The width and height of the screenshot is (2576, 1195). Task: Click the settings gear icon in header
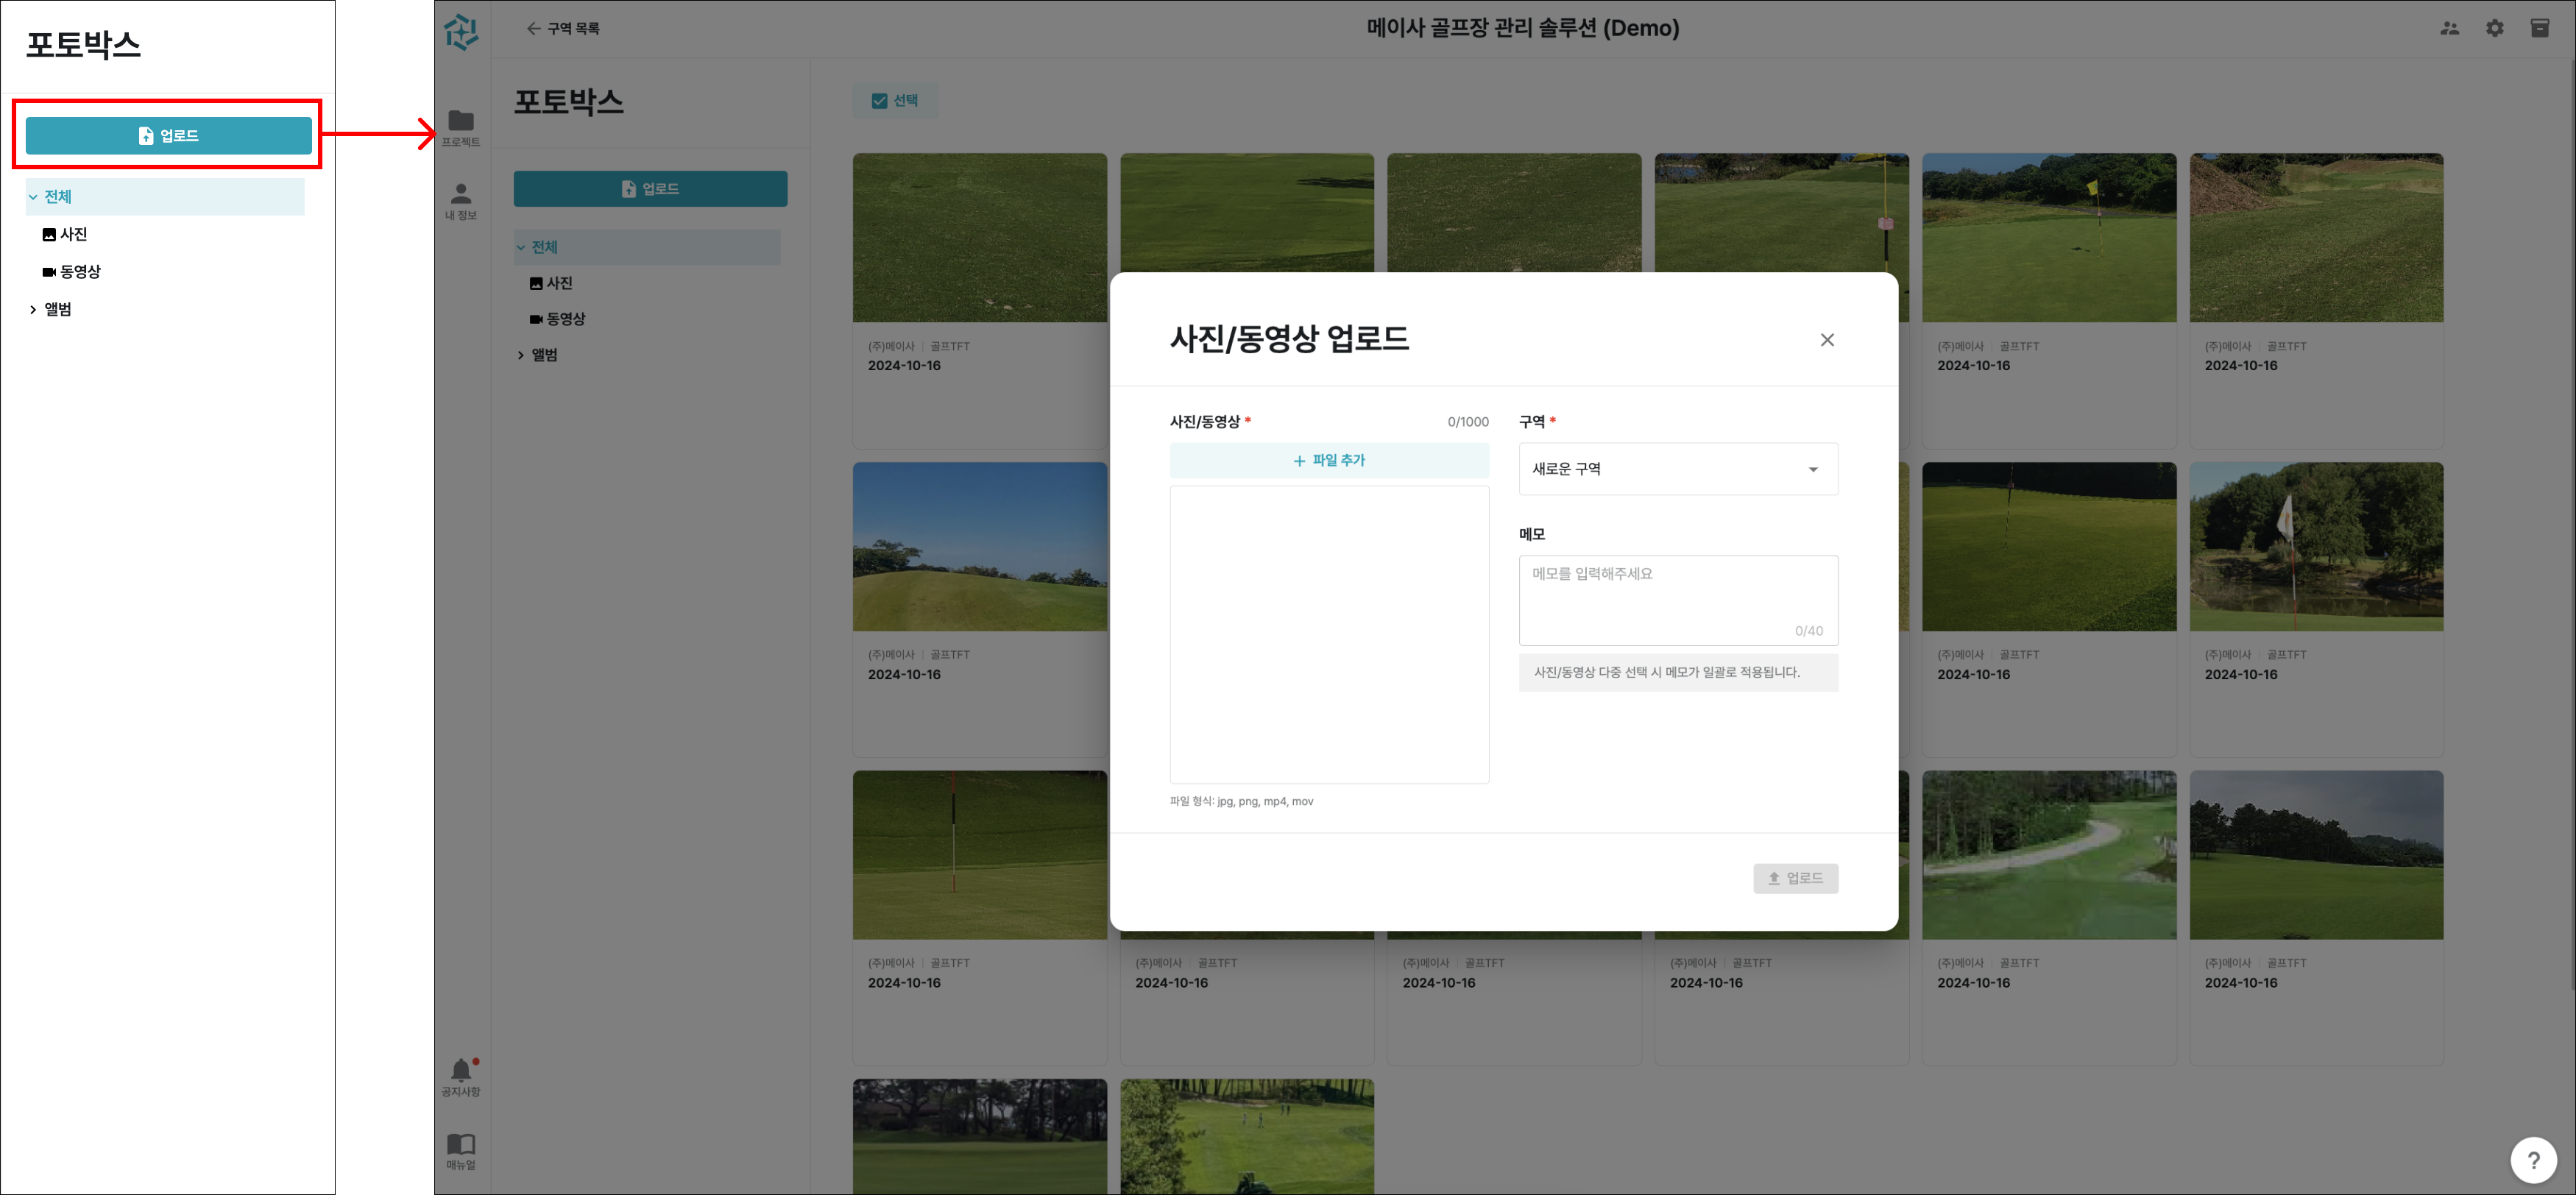[x=2494, y=28]
